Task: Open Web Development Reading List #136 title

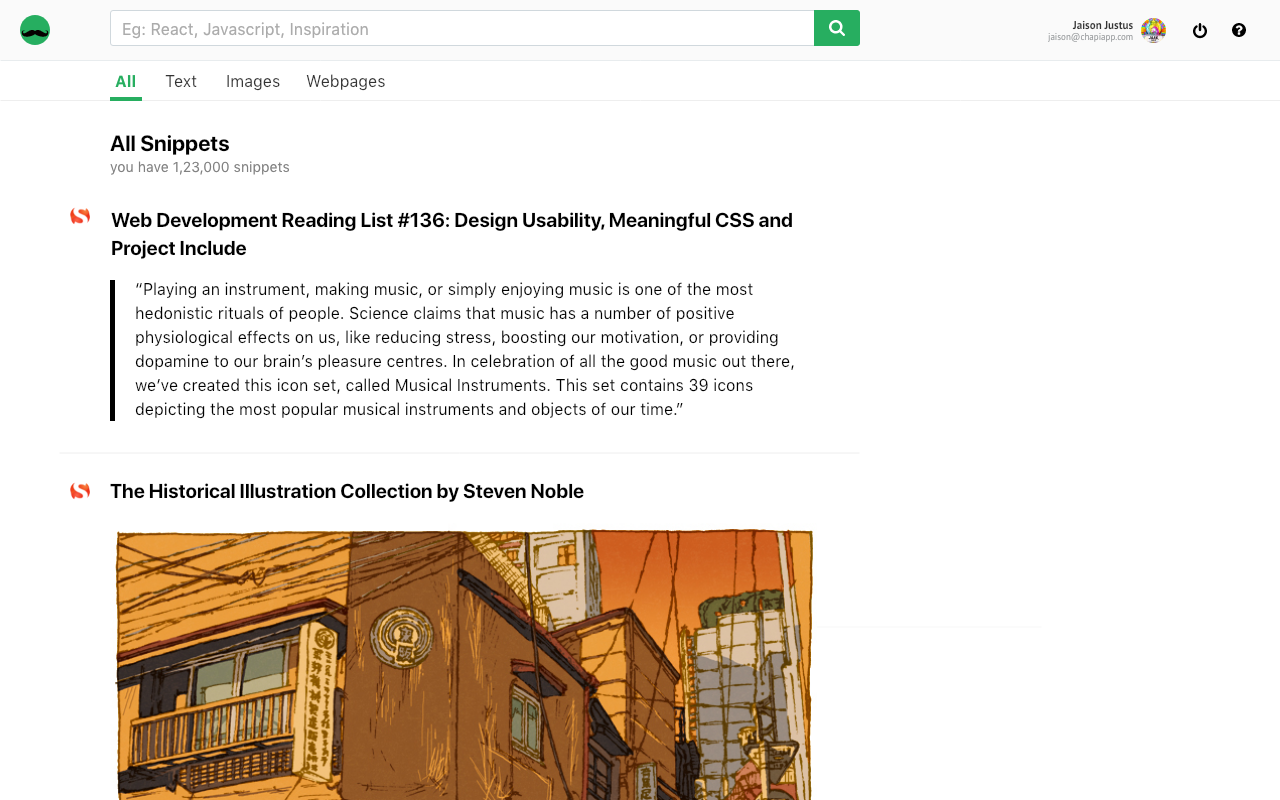Action: [452, 234]
